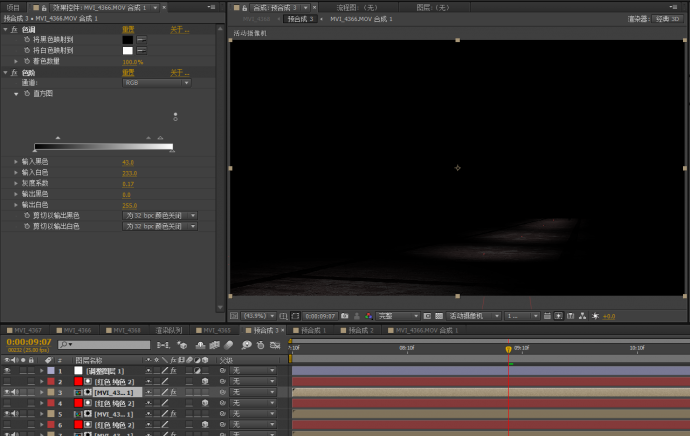
Task: Hide layer 1 调整图层 1 via eye
Action: (8, 370)
